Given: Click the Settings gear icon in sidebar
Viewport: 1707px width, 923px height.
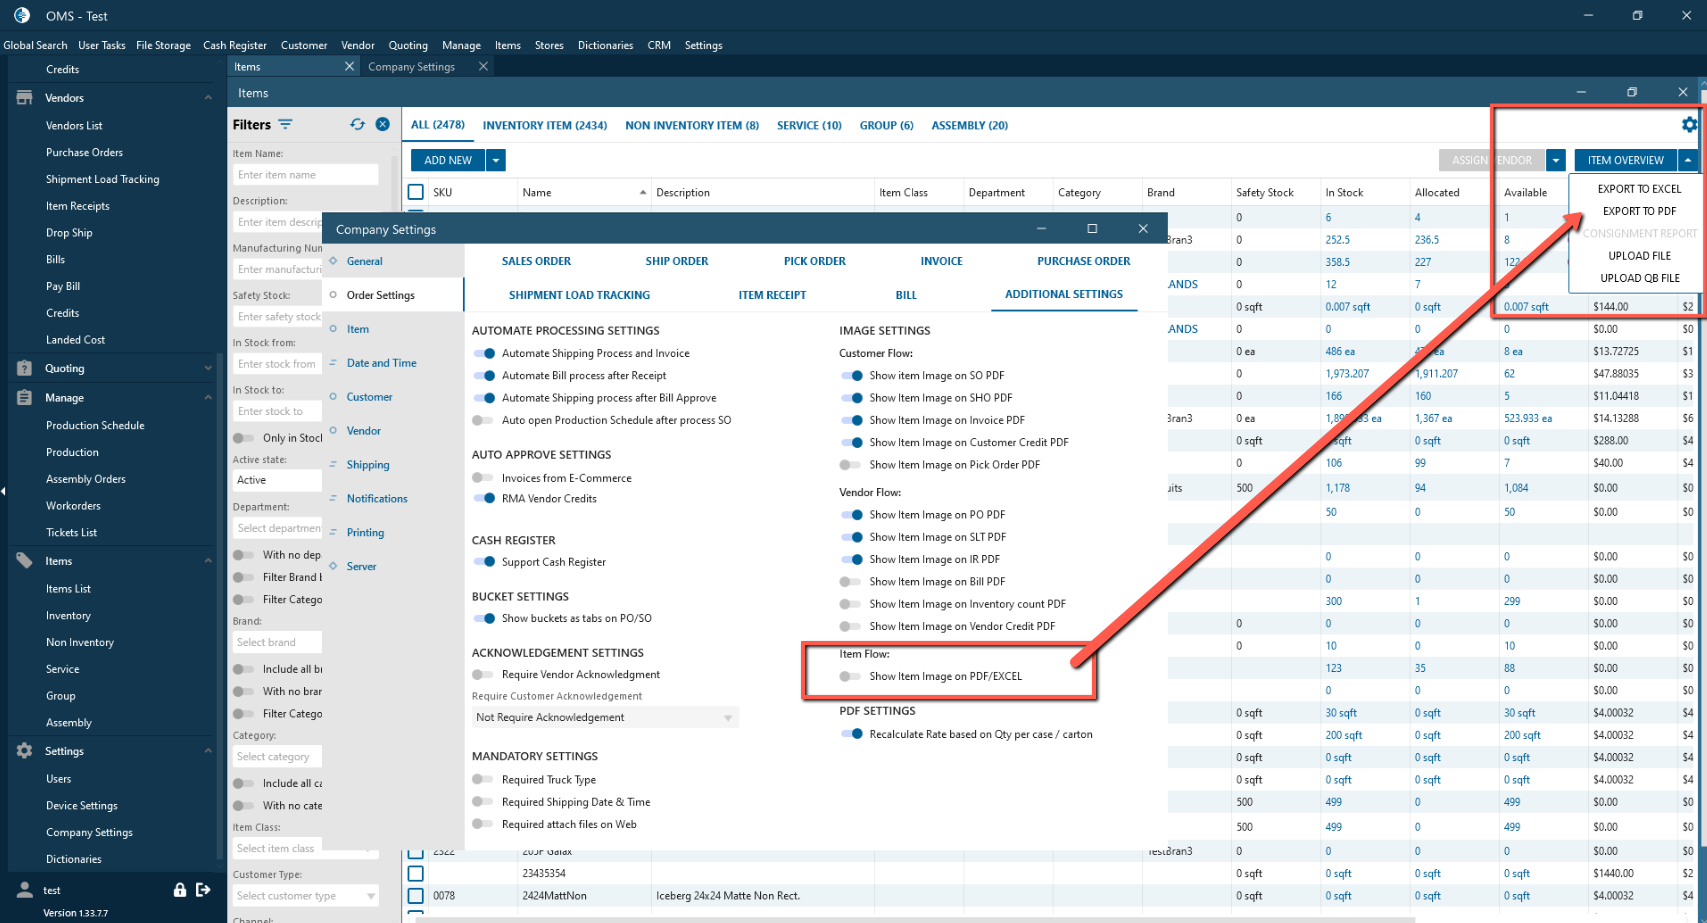Looking at the screenshot, I should tap(25, 751).
